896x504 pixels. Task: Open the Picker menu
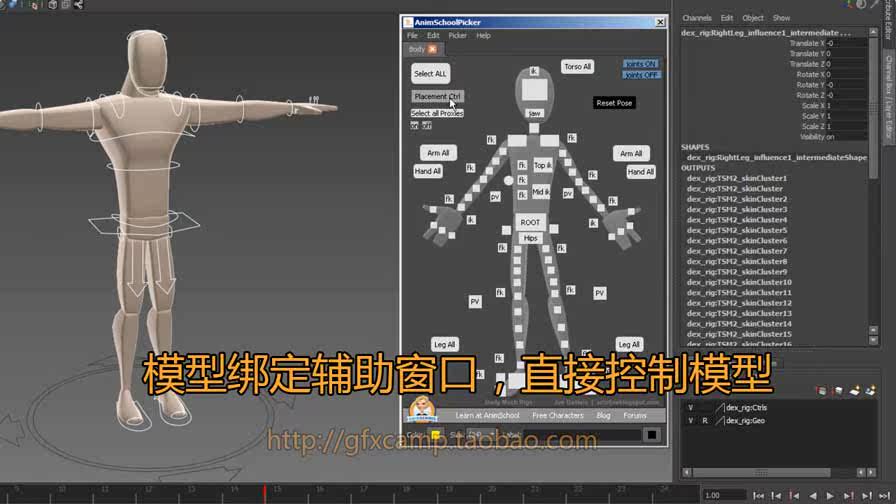coord(457,35)
